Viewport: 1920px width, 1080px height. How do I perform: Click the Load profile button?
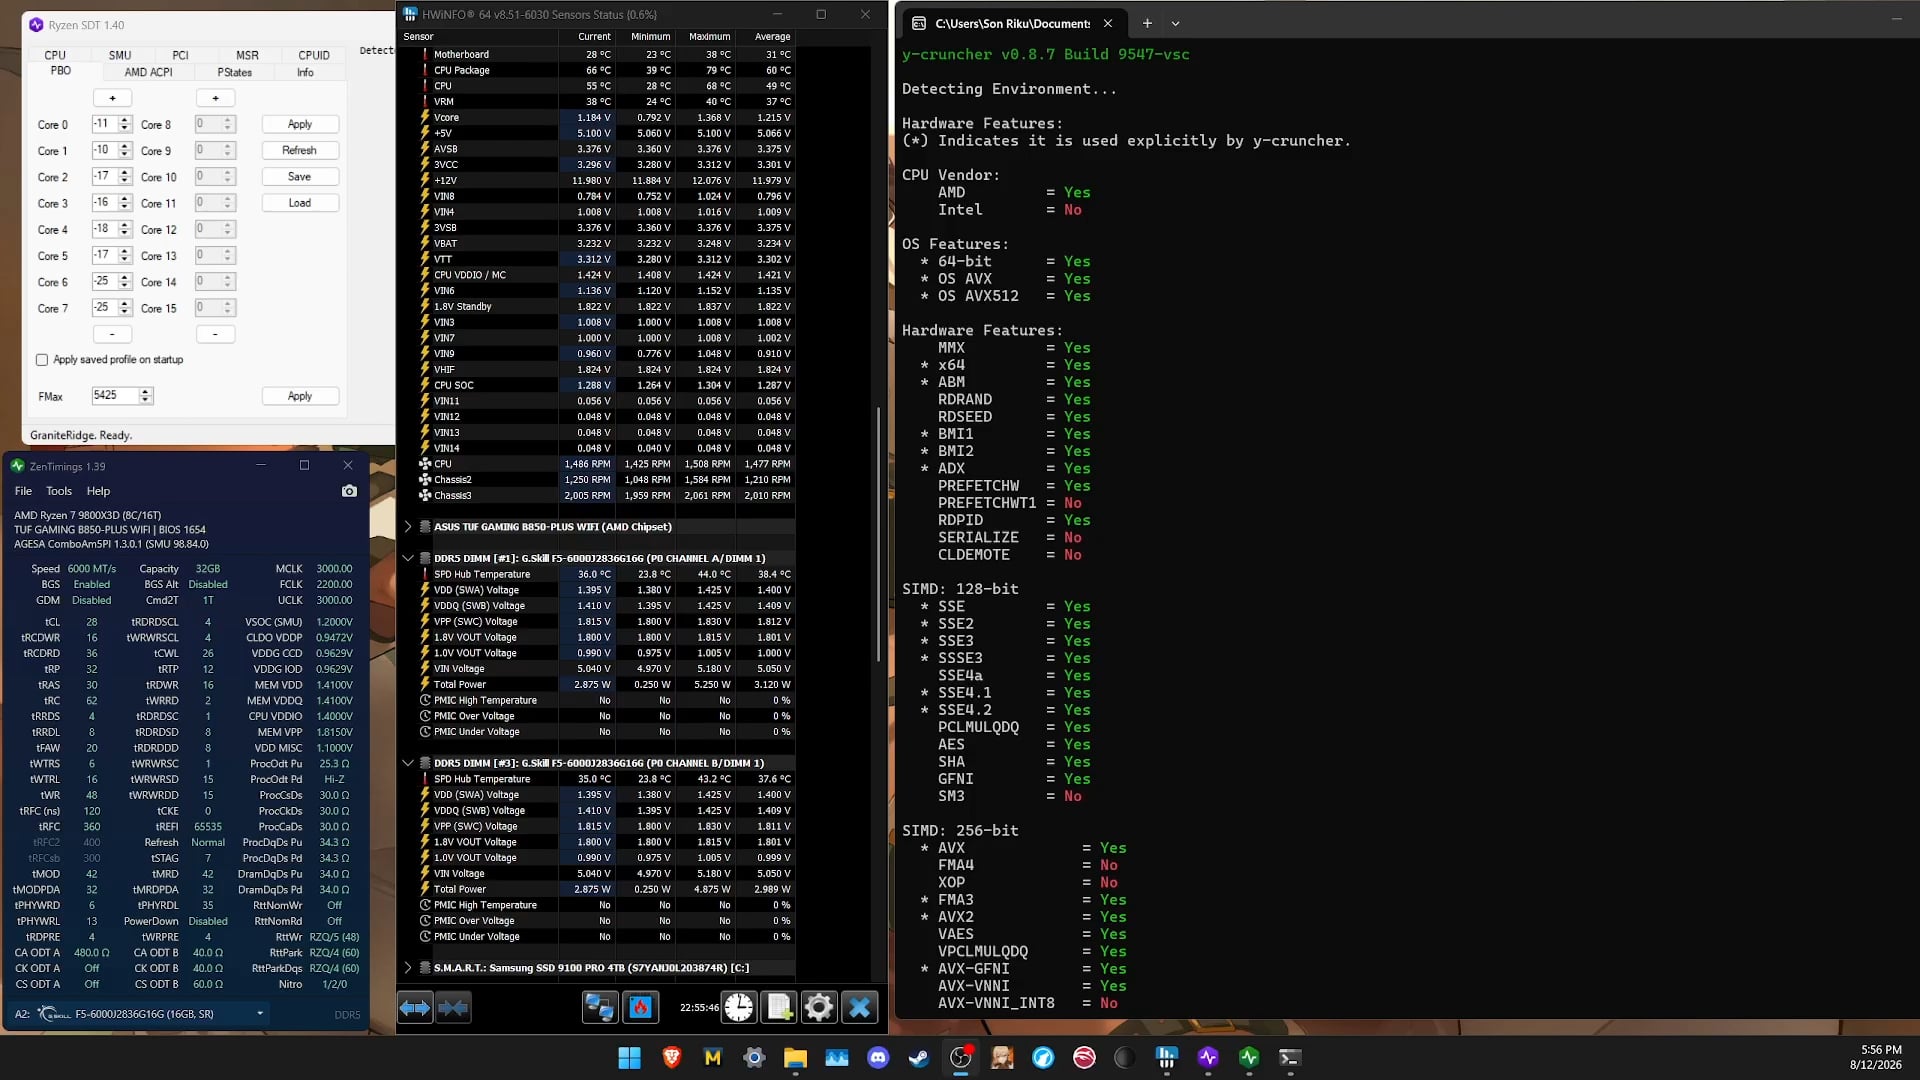300,203
